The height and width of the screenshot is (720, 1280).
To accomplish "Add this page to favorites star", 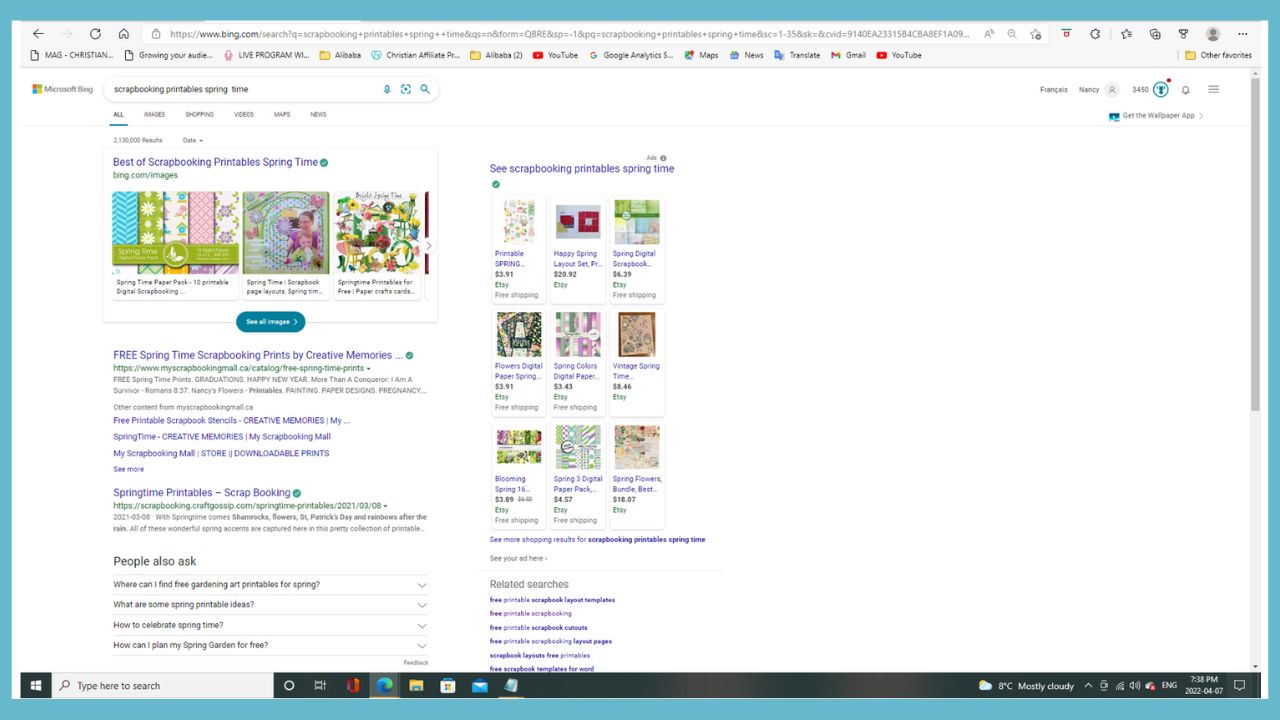I will pos(1036,33).
